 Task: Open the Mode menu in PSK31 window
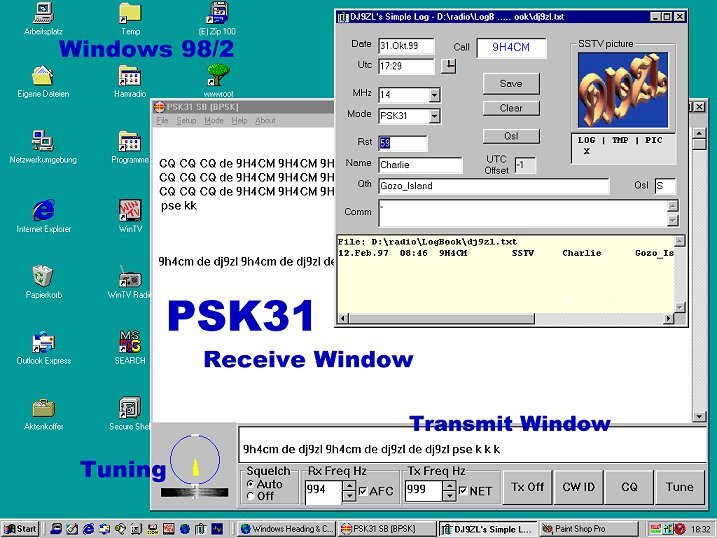point(214,121)
